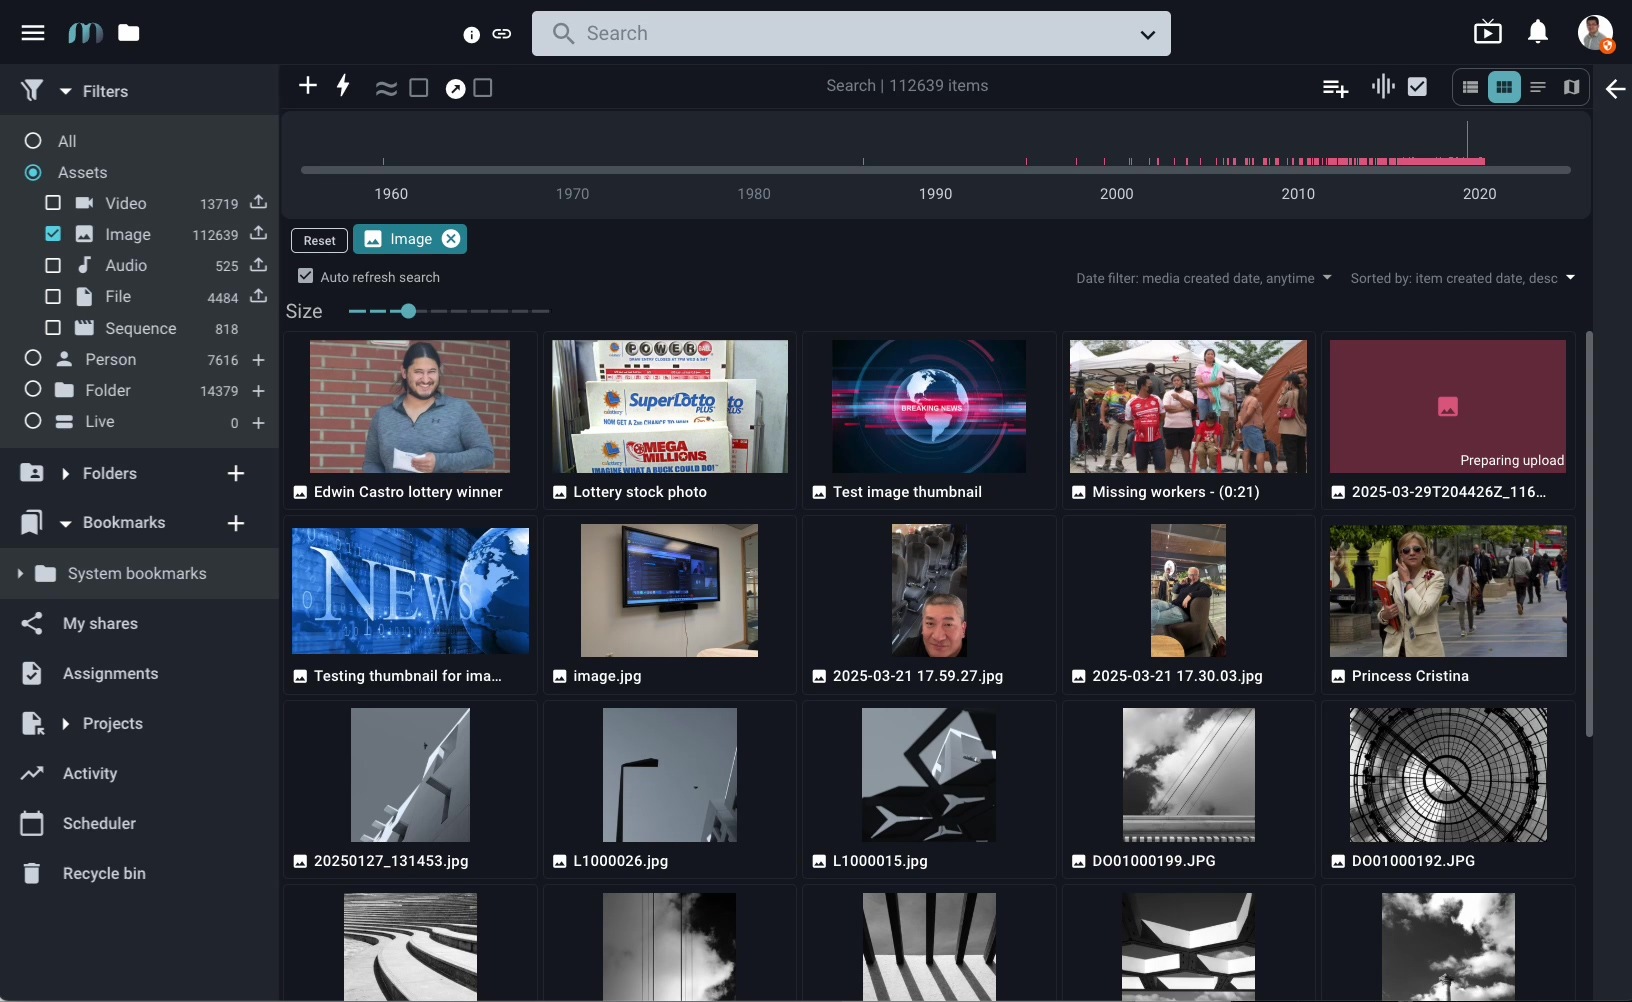Viewport: 1632px width, 1002px height.
Task: Expand System bookmarks tree item
Action: (19, 573)
